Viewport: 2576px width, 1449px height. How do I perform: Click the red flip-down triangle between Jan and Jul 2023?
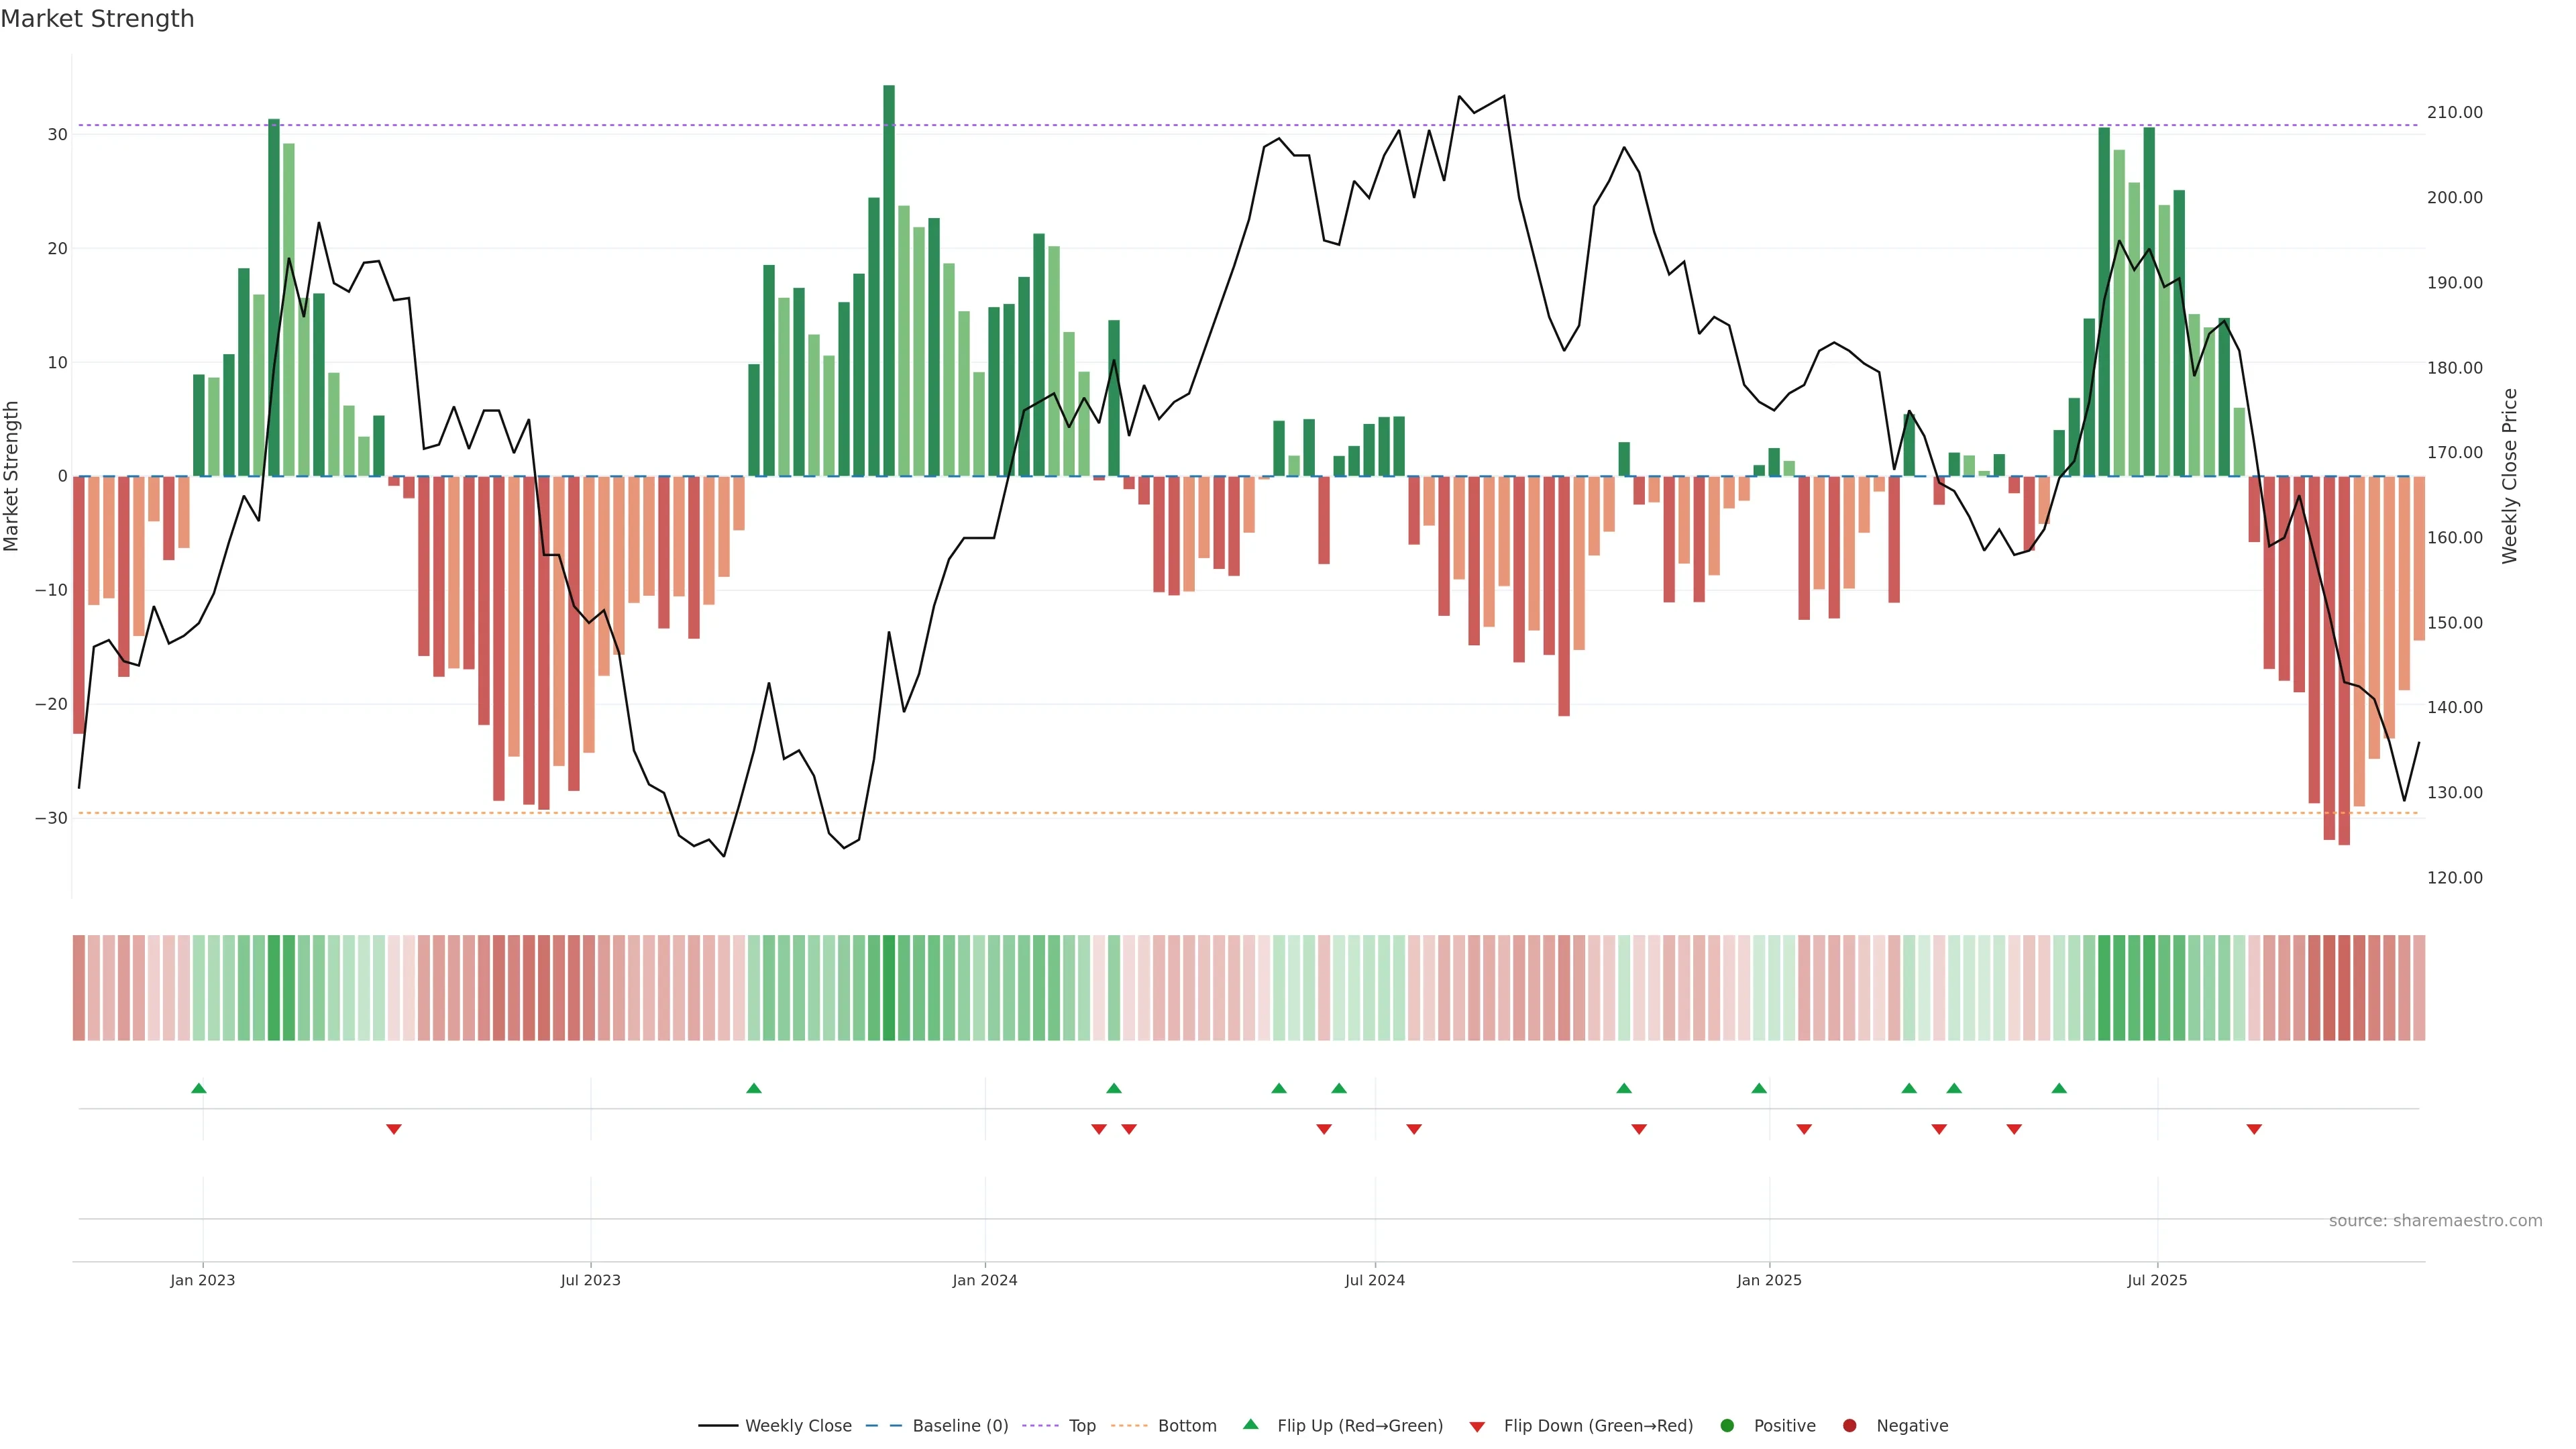[x=394, y=1129]
